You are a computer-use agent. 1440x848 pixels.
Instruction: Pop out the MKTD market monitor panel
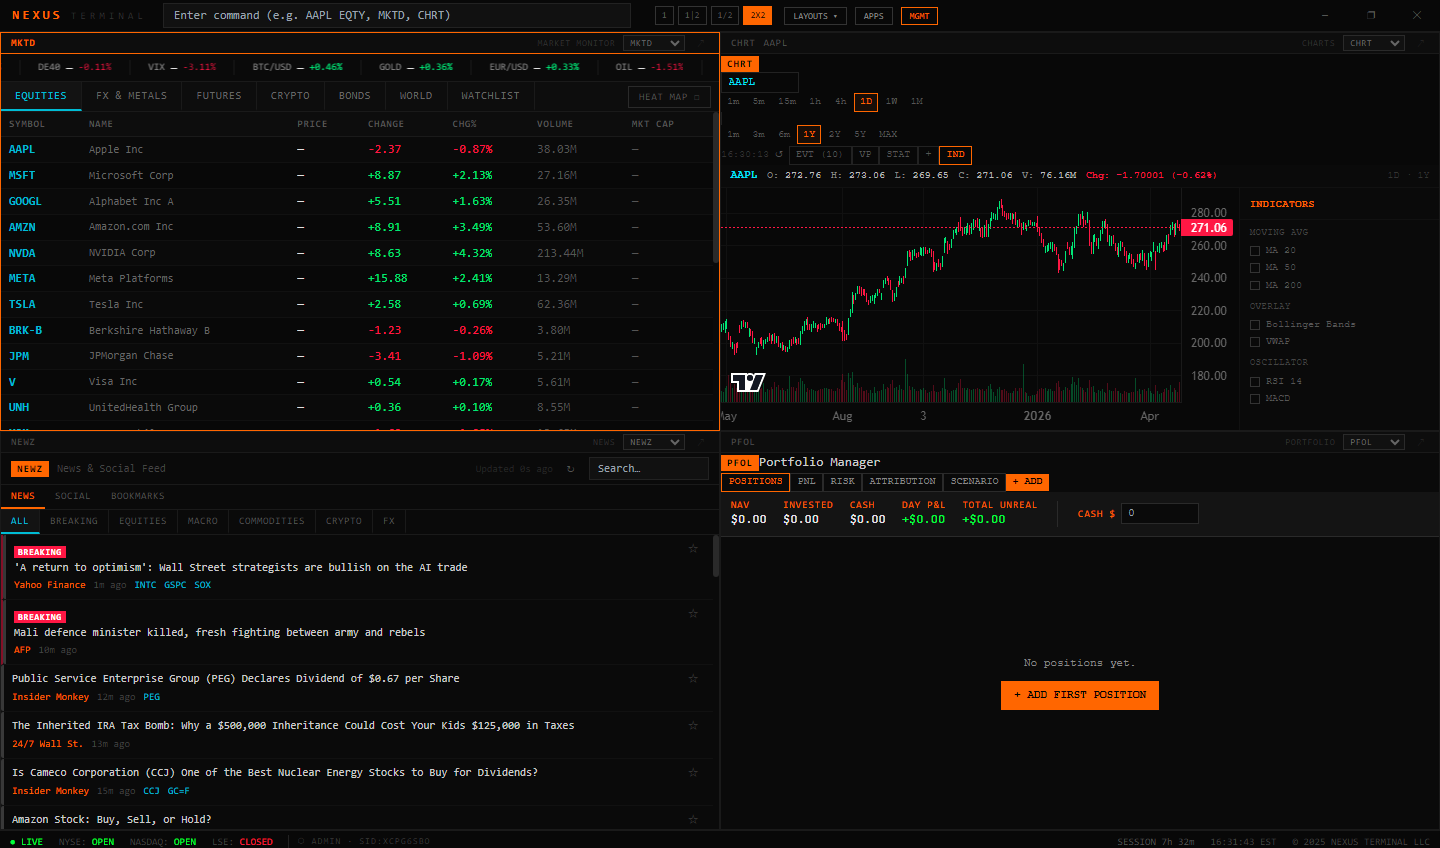(701, 43)
